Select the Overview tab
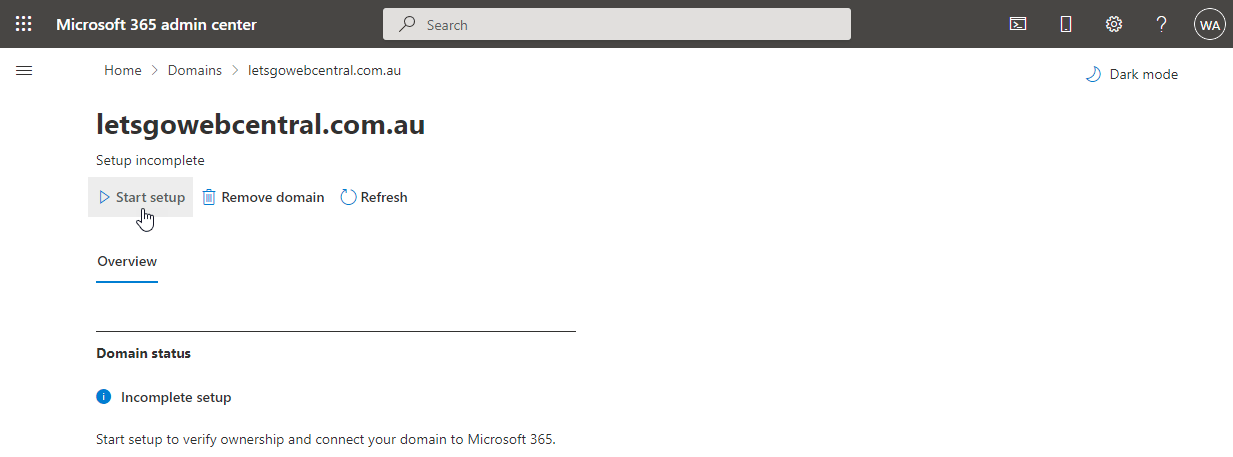This screenshot has height=457, width=1233. 127,261
